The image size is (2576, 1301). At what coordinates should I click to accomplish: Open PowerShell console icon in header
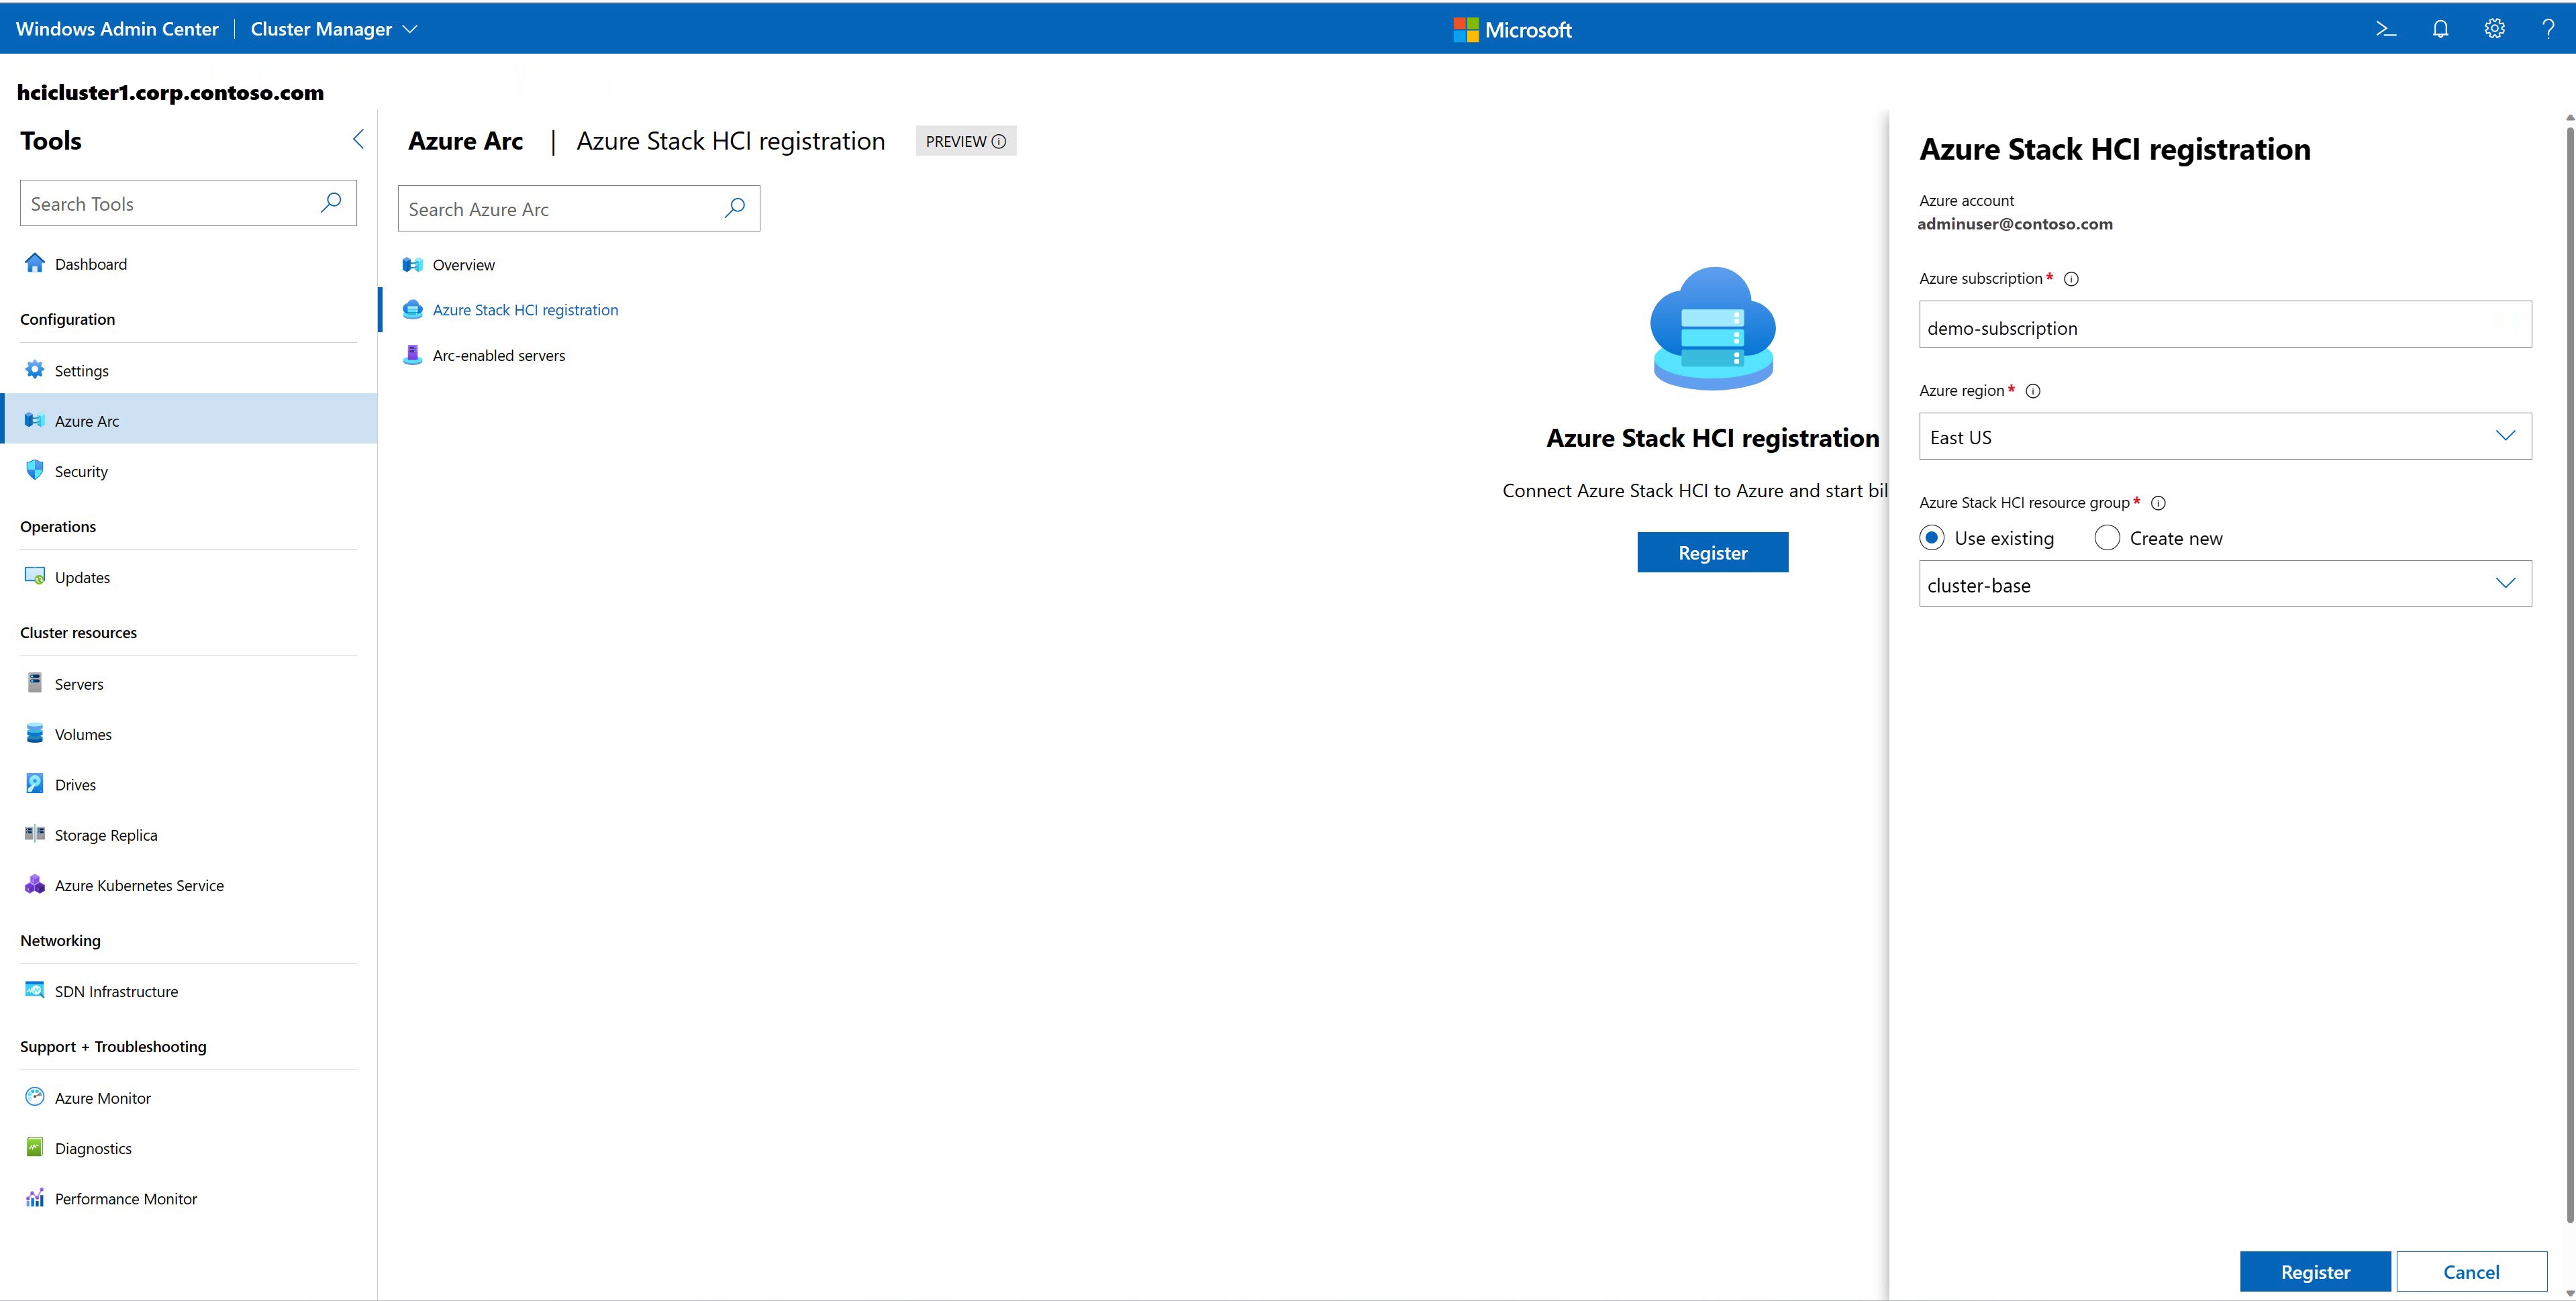[2386, 29]
